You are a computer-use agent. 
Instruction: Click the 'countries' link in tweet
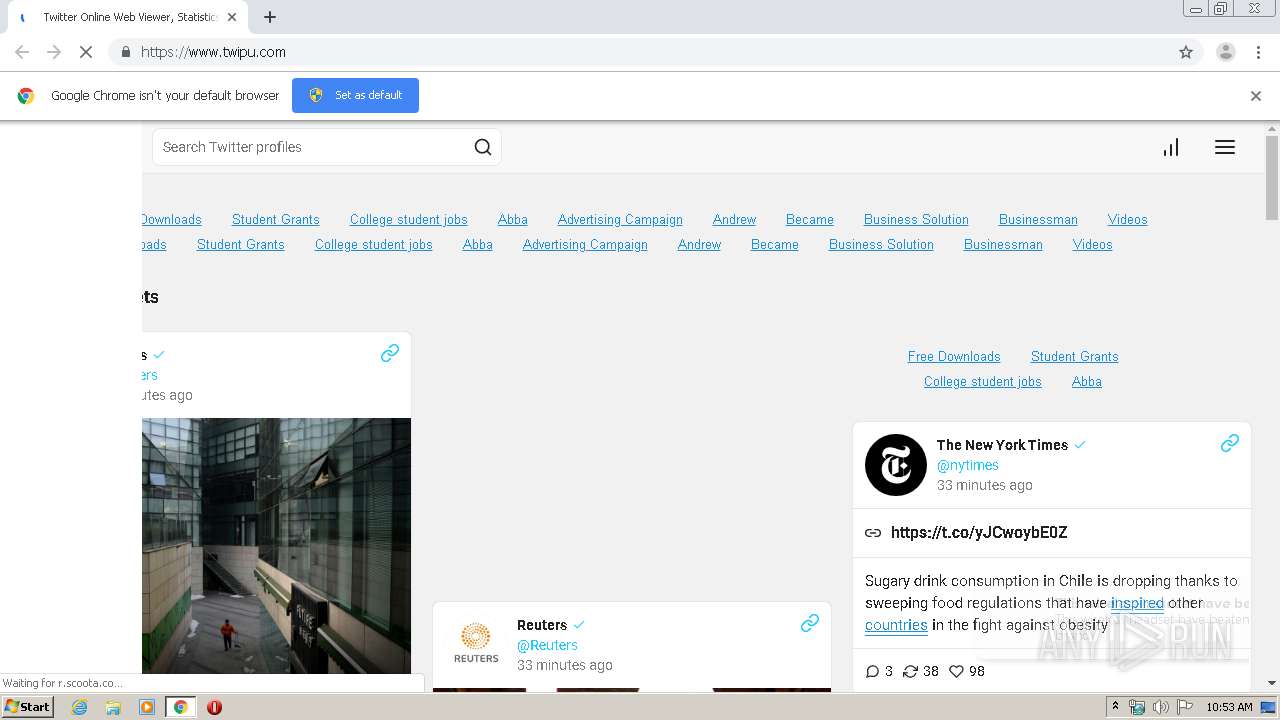point(896,625)
